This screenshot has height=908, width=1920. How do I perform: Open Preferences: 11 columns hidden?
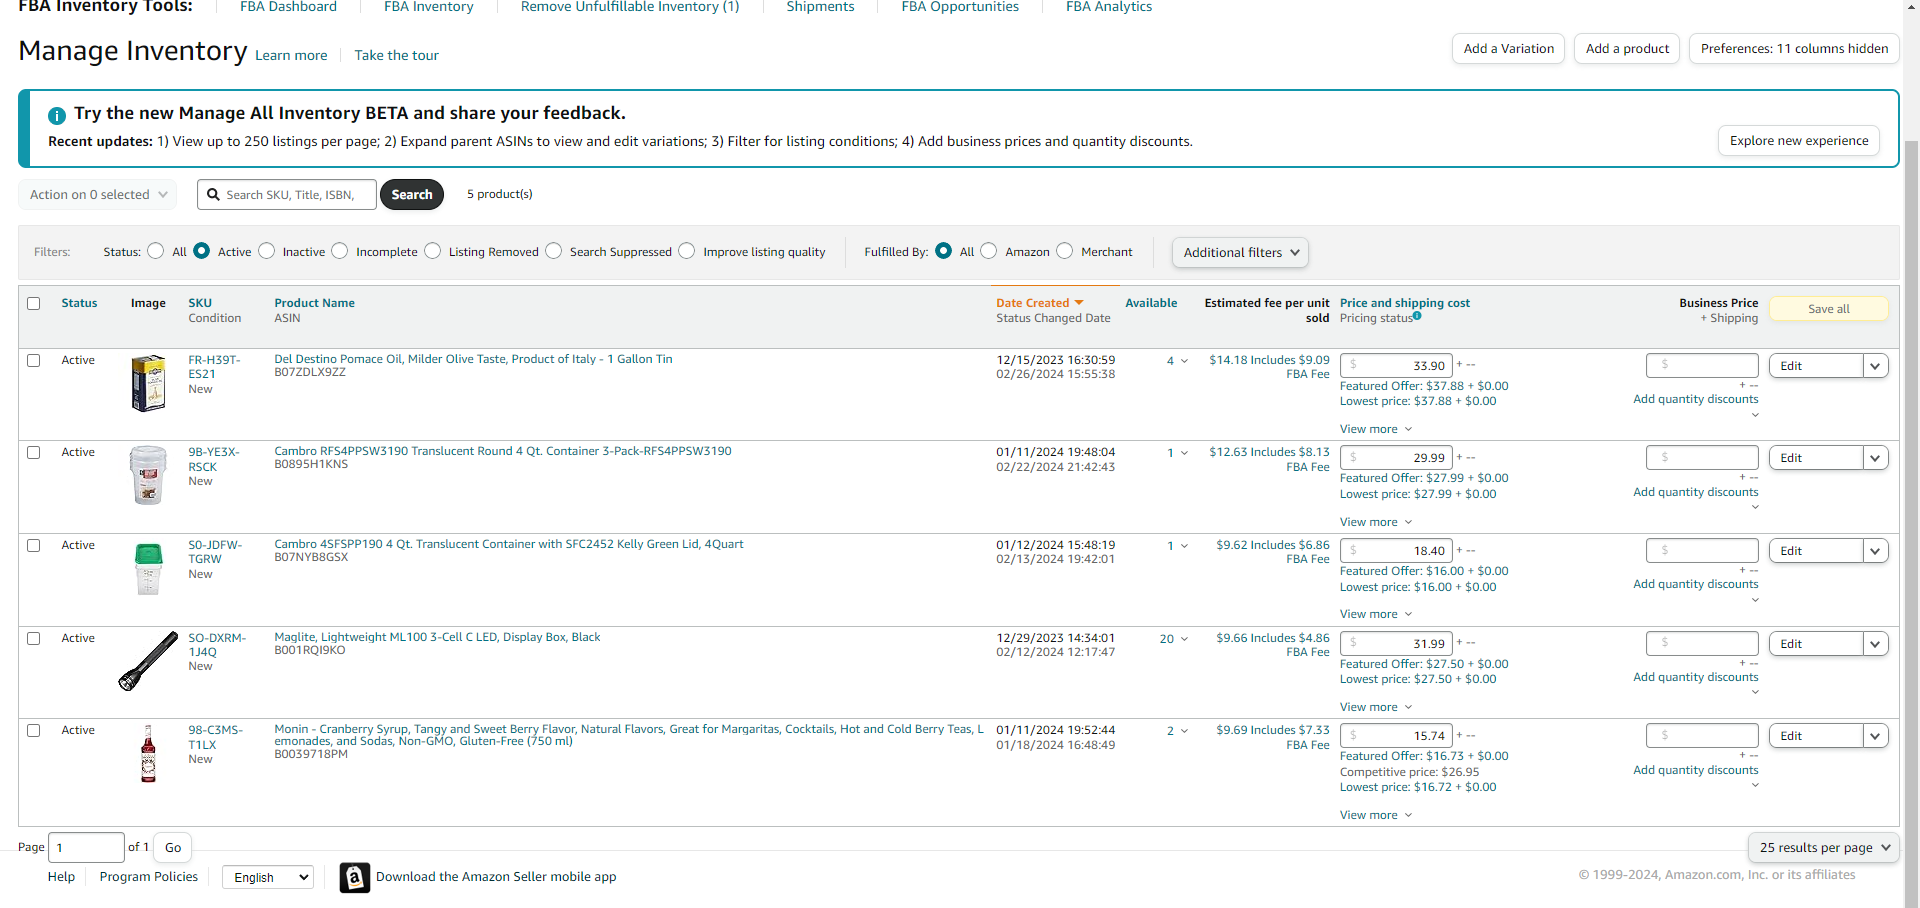1794,49
